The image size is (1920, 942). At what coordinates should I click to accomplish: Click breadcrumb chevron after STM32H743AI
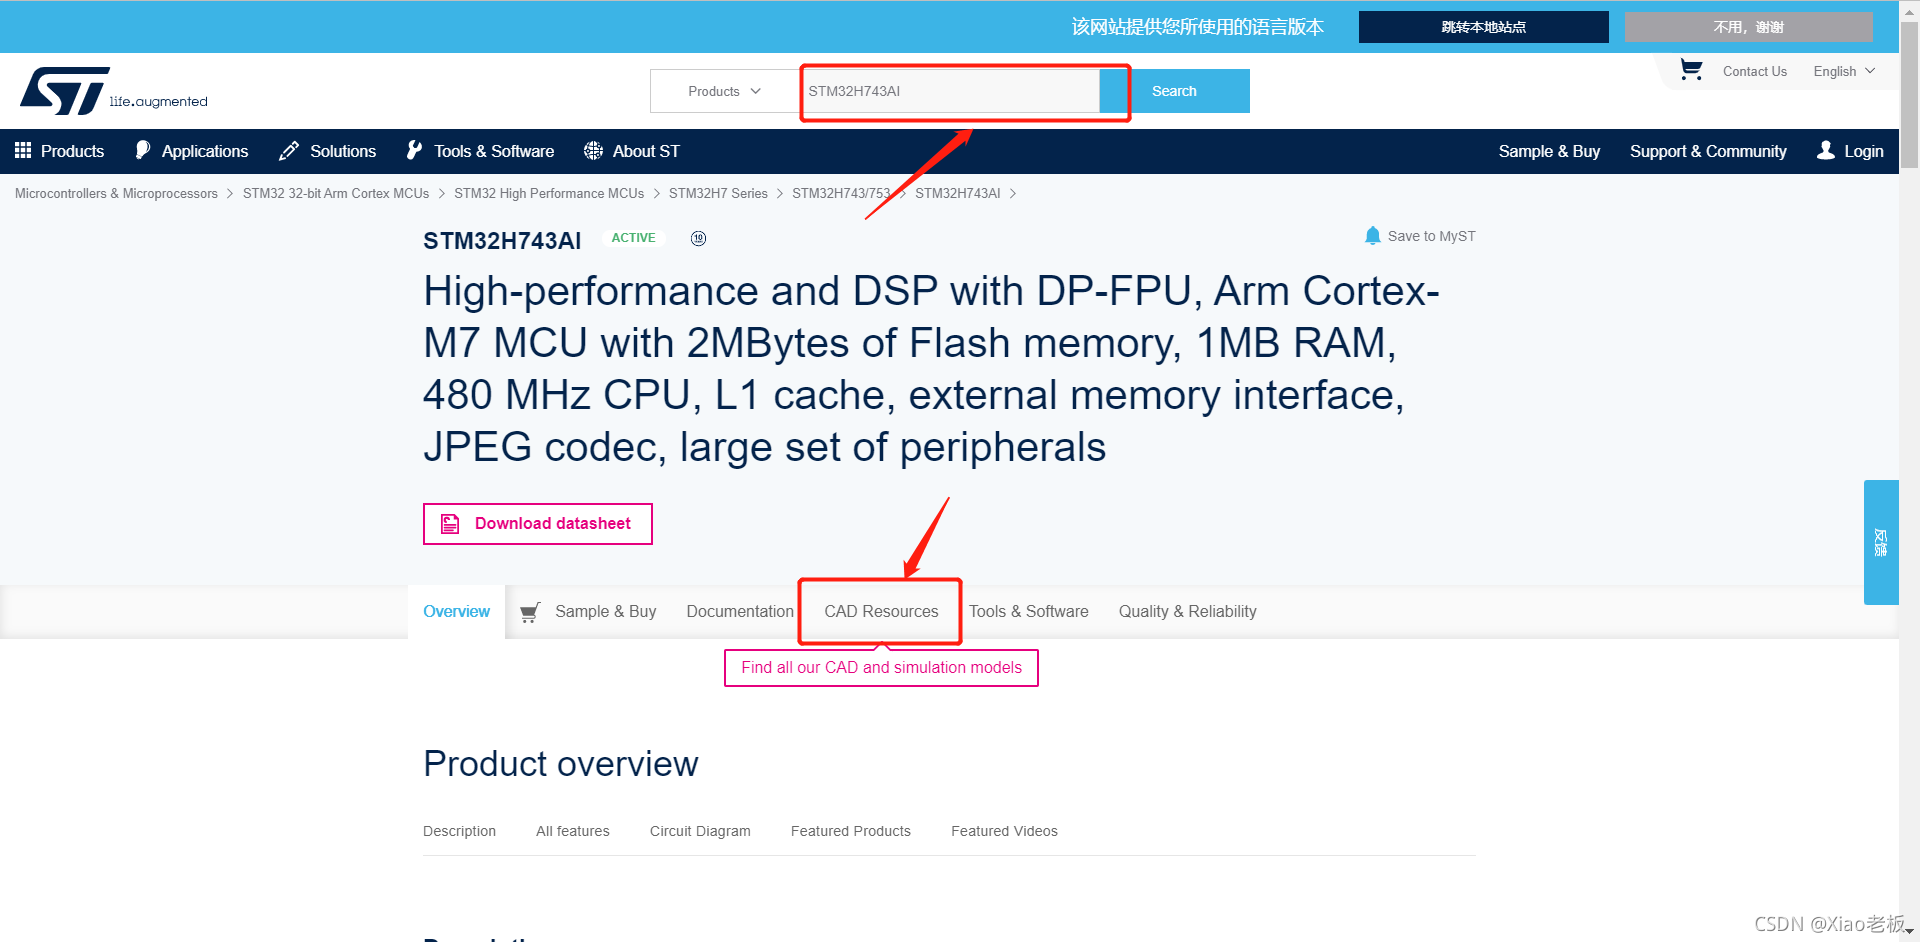pos(1013,194)
